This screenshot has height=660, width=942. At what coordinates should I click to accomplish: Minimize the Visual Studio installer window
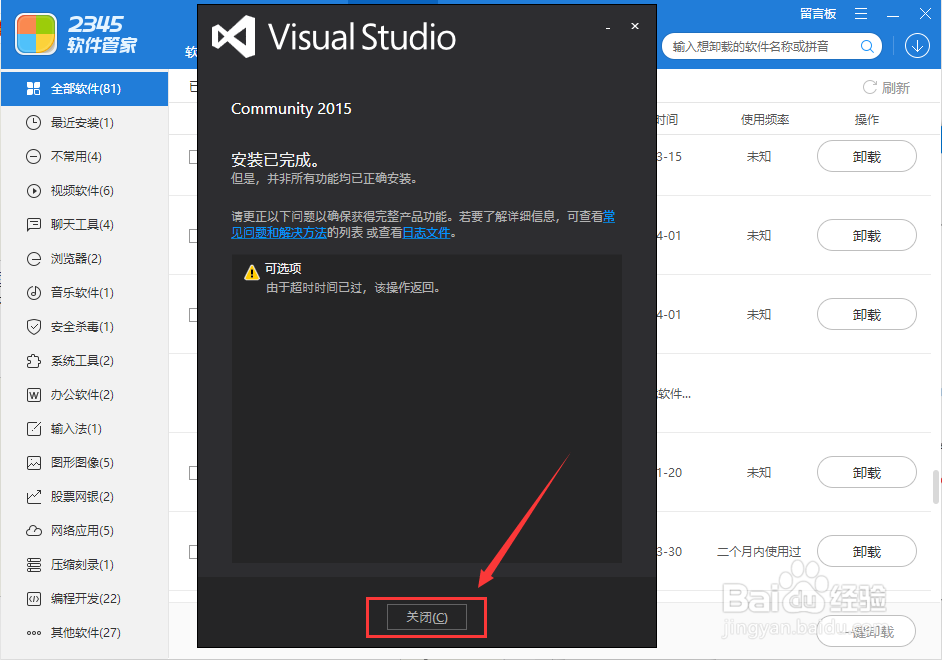pos(608,27)
